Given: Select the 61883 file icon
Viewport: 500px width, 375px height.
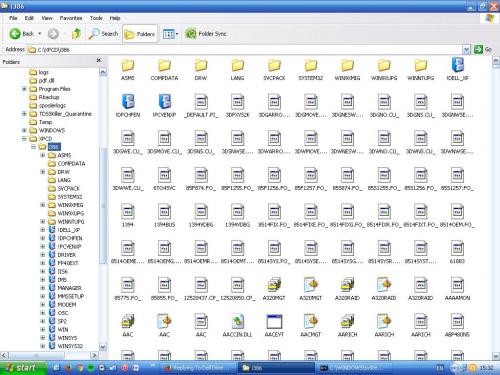Looking at the screenshot, I should (x=457, y=248).
